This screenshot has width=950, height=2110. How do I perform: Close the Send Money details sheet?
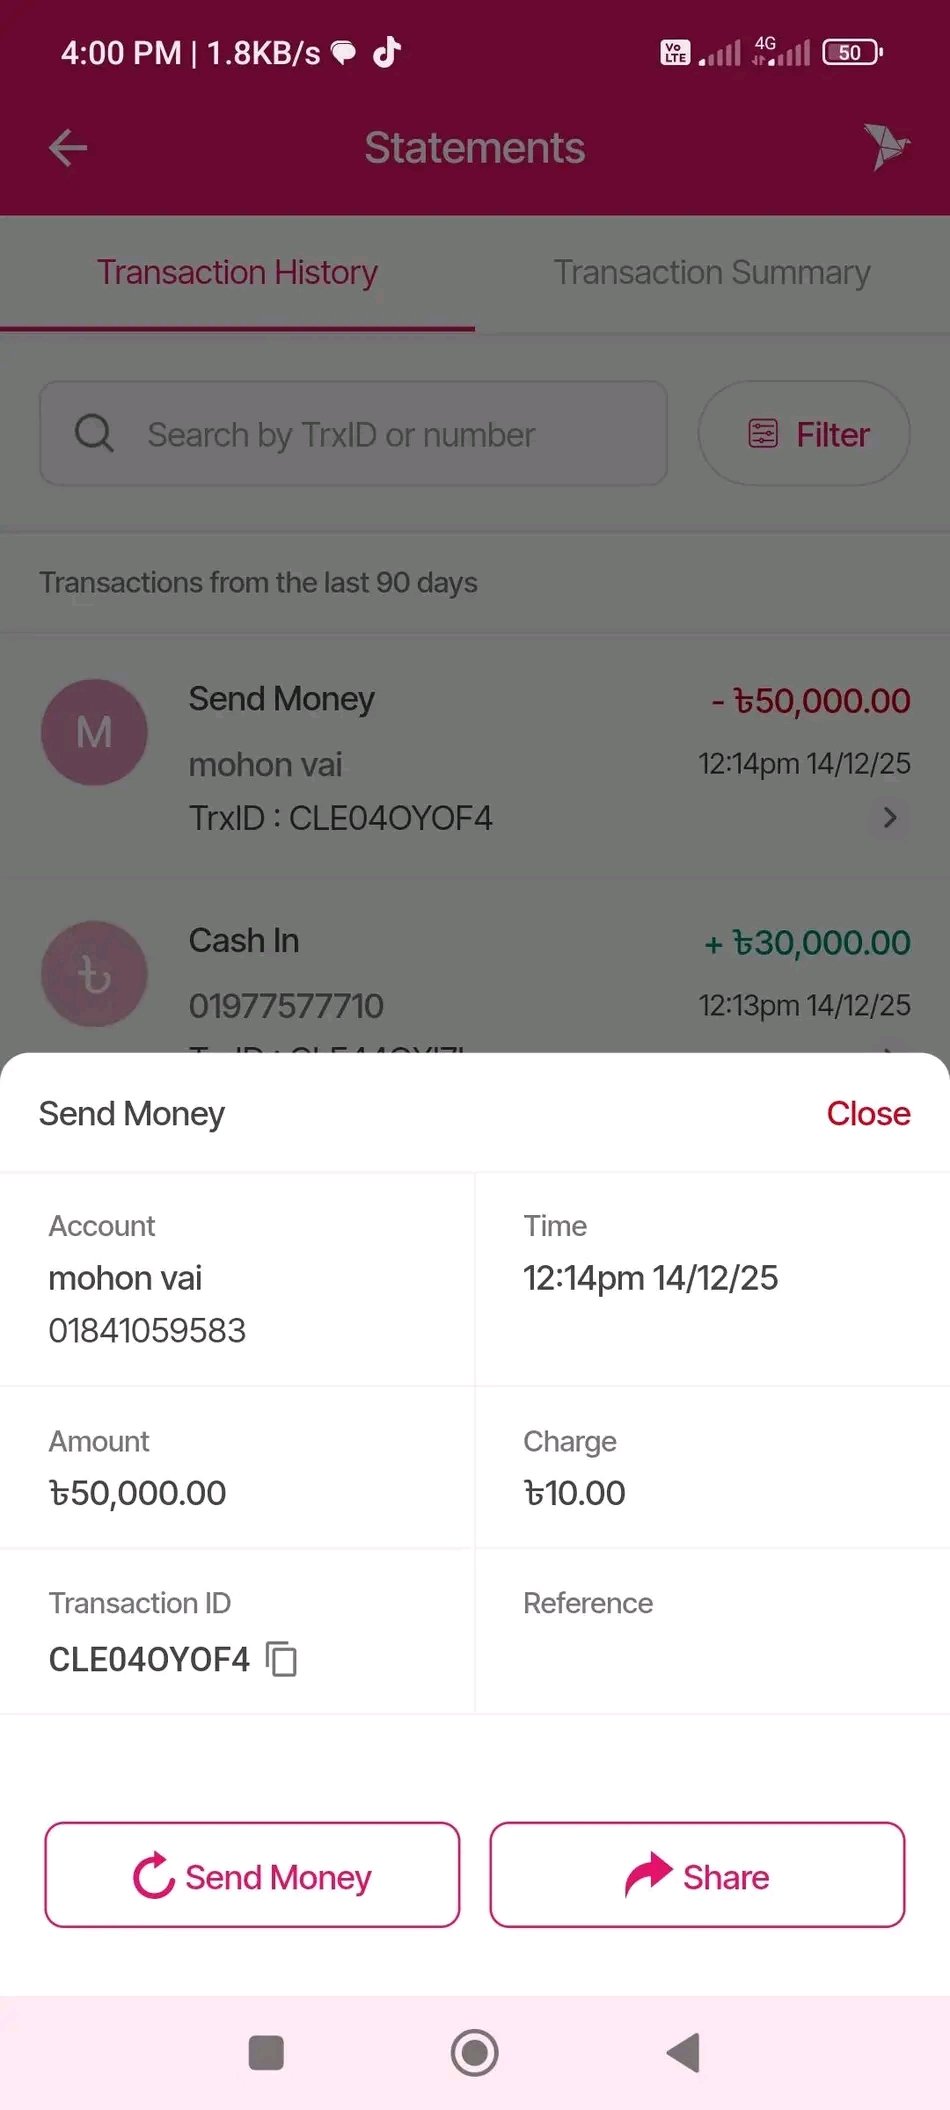[868, 1113]
